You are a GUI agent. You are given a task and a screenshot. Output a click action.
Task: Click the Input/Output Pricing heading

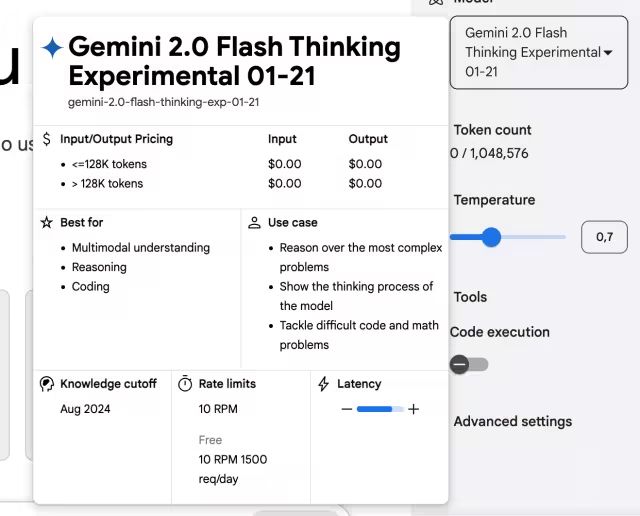point(116,139)
